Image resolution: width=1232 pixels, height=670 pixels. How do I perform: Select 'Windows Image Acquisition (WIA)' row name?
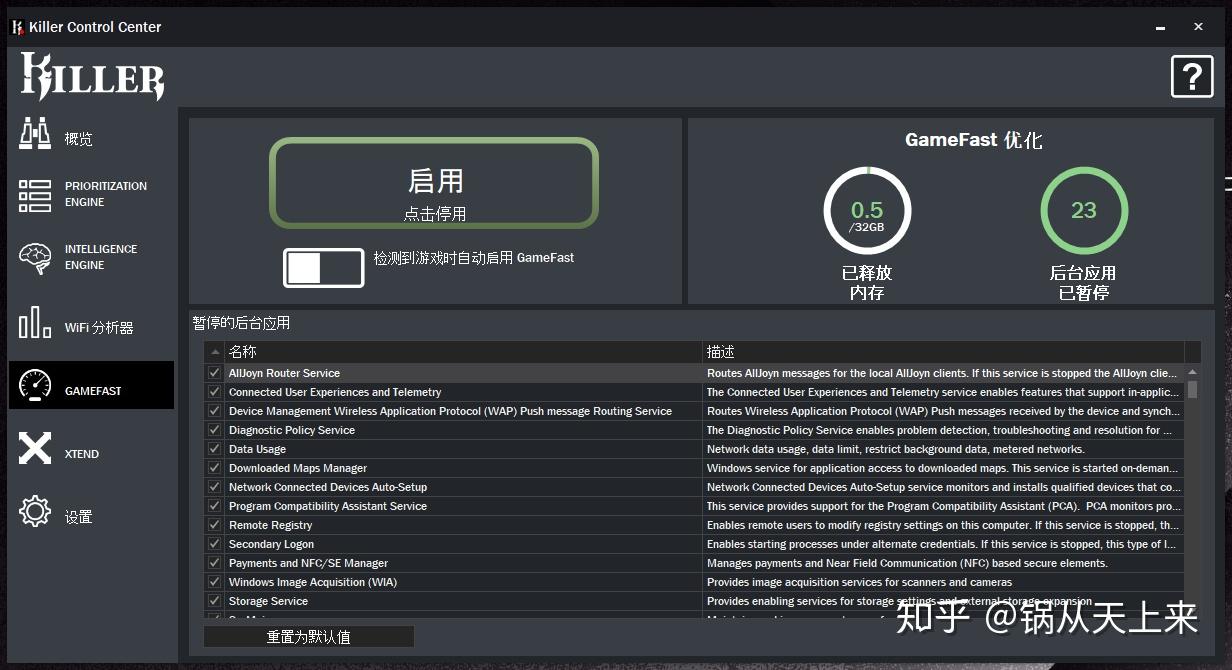(x=313, y=582)
